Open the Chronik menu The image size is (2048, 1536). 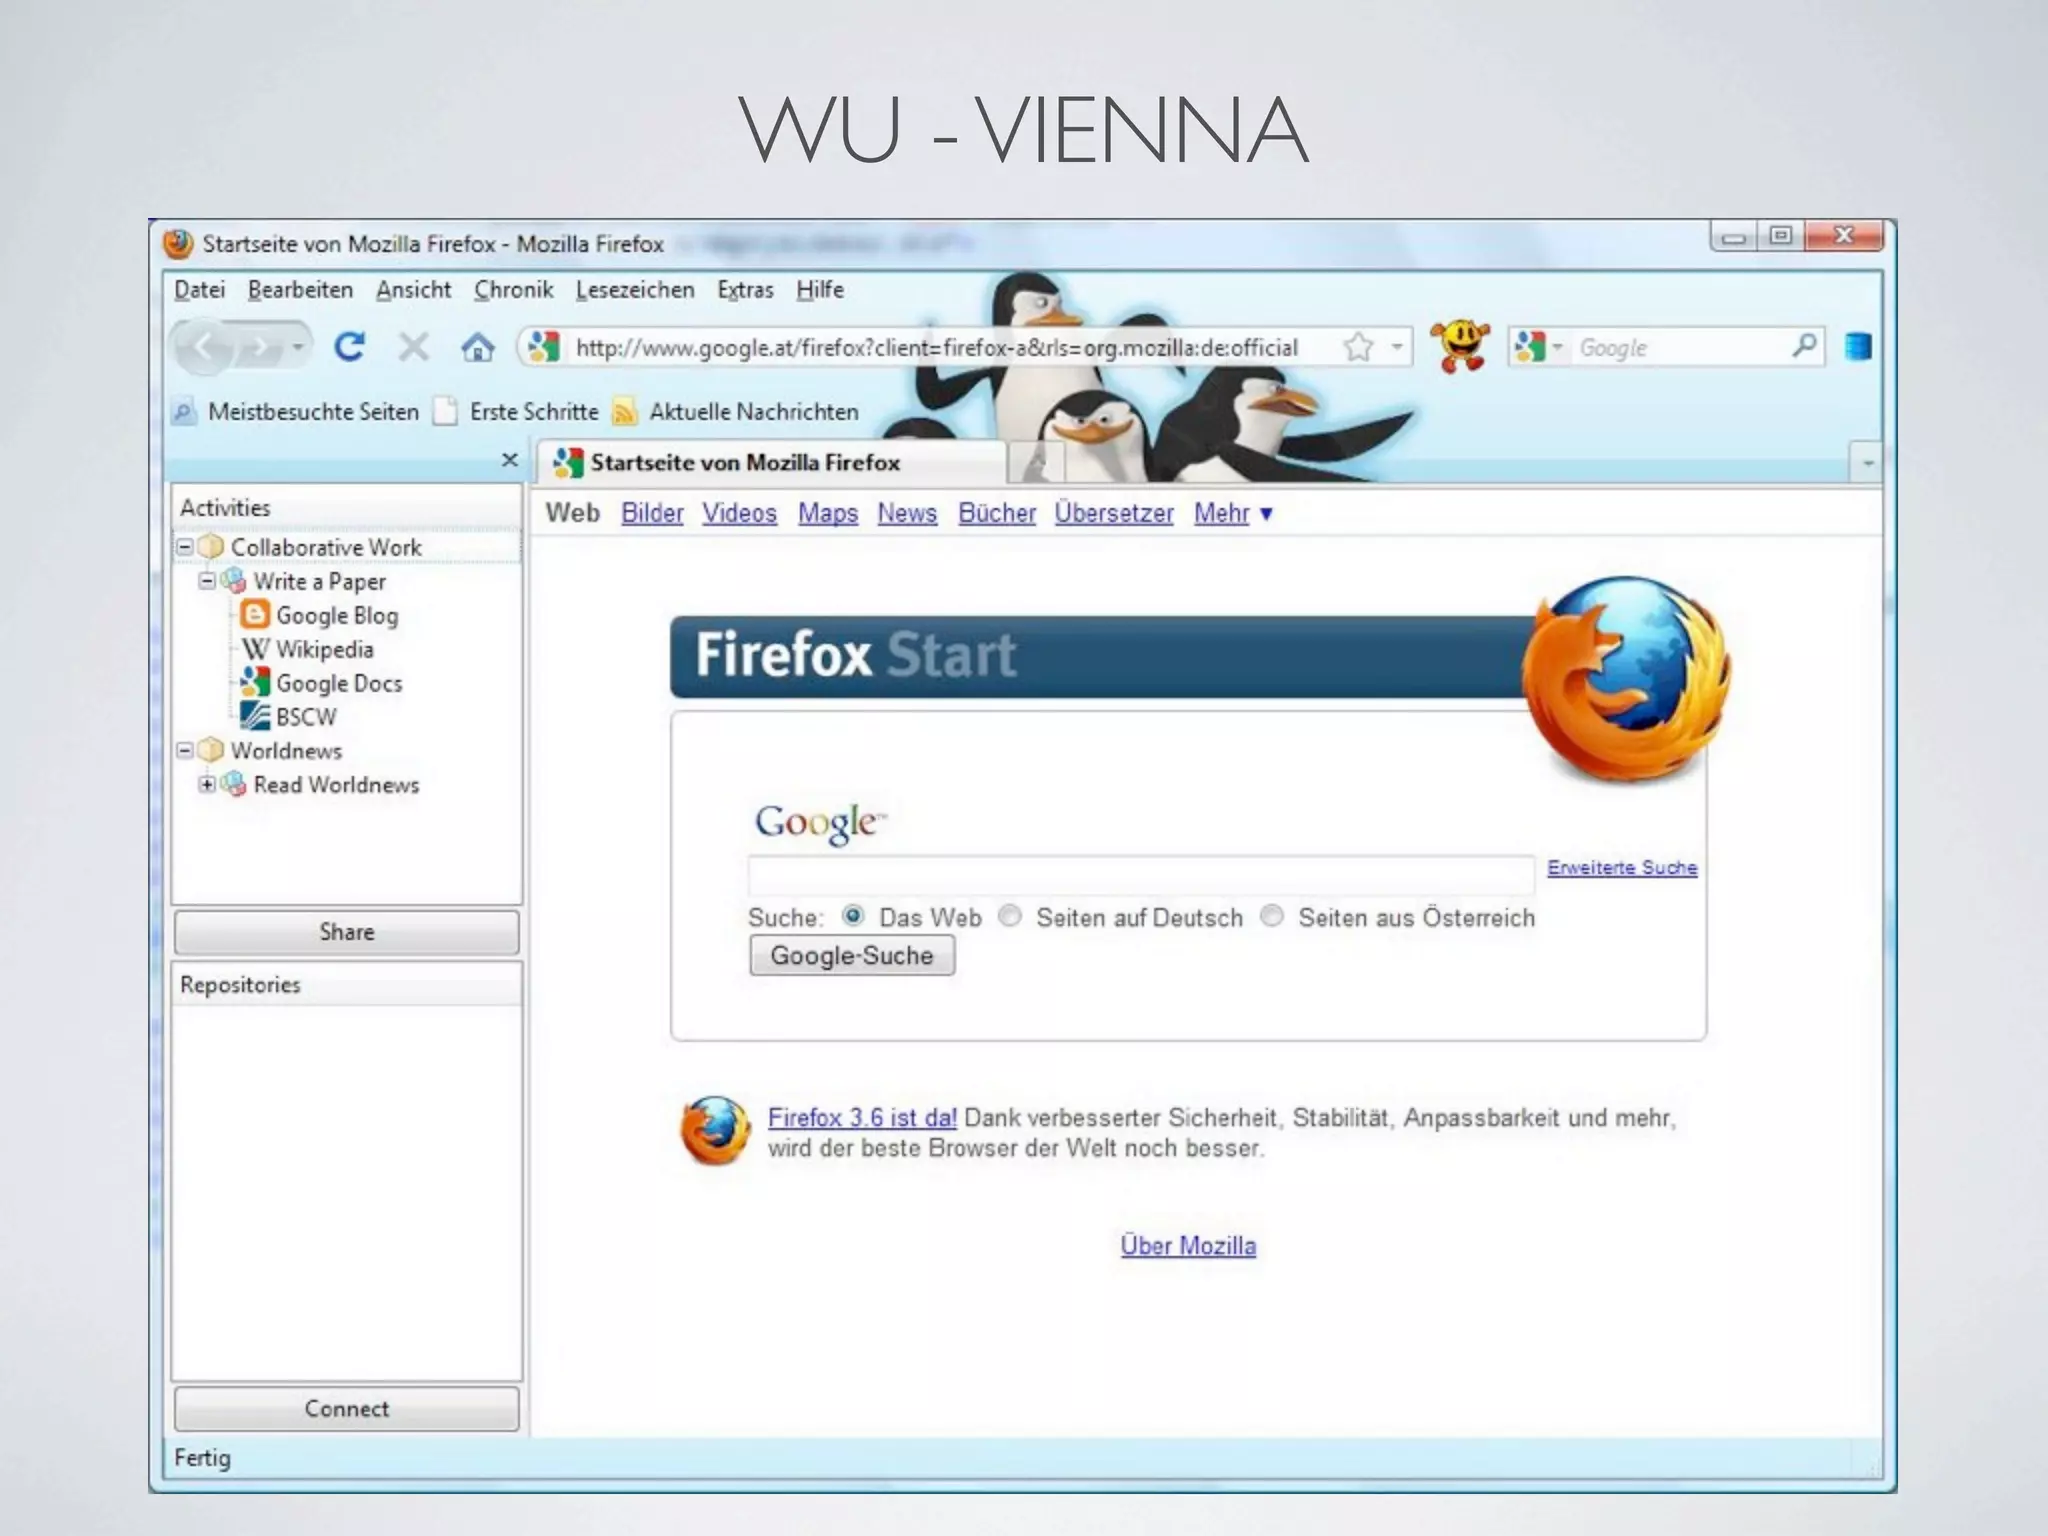coord(513,290)
